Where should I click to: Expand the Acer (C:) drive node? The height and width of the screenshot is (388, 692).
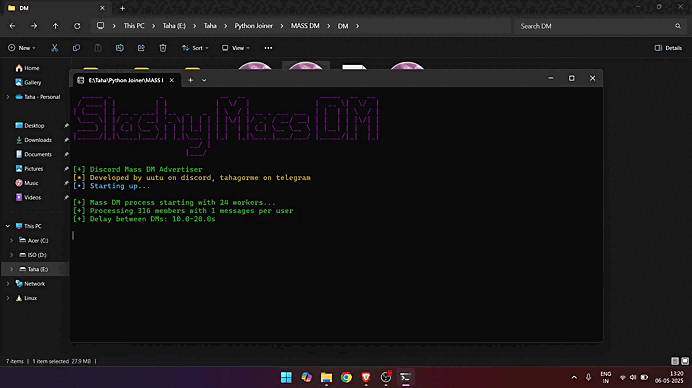(11, 241)
